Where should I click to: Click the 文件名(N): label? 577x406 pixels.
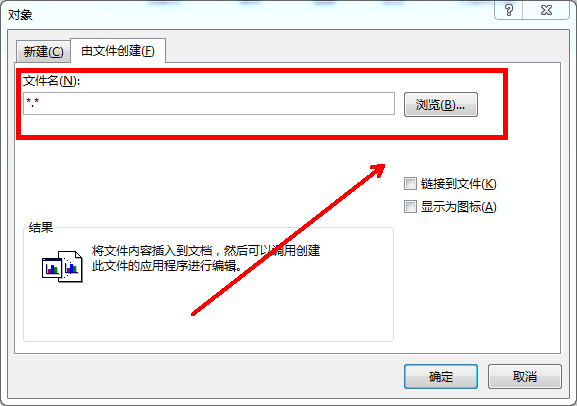(x=51, y=81)
